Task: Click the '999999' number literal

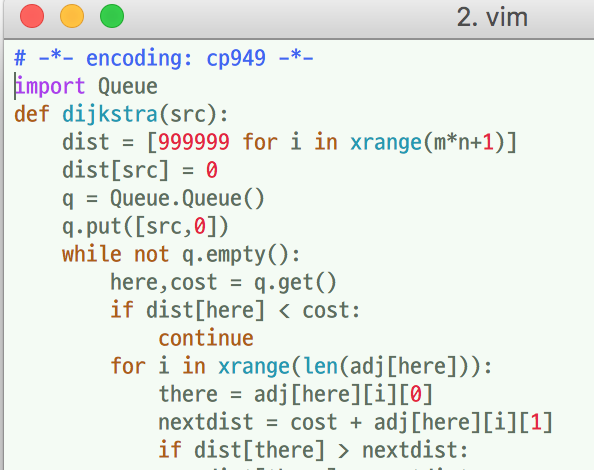Action: [194, 142]
